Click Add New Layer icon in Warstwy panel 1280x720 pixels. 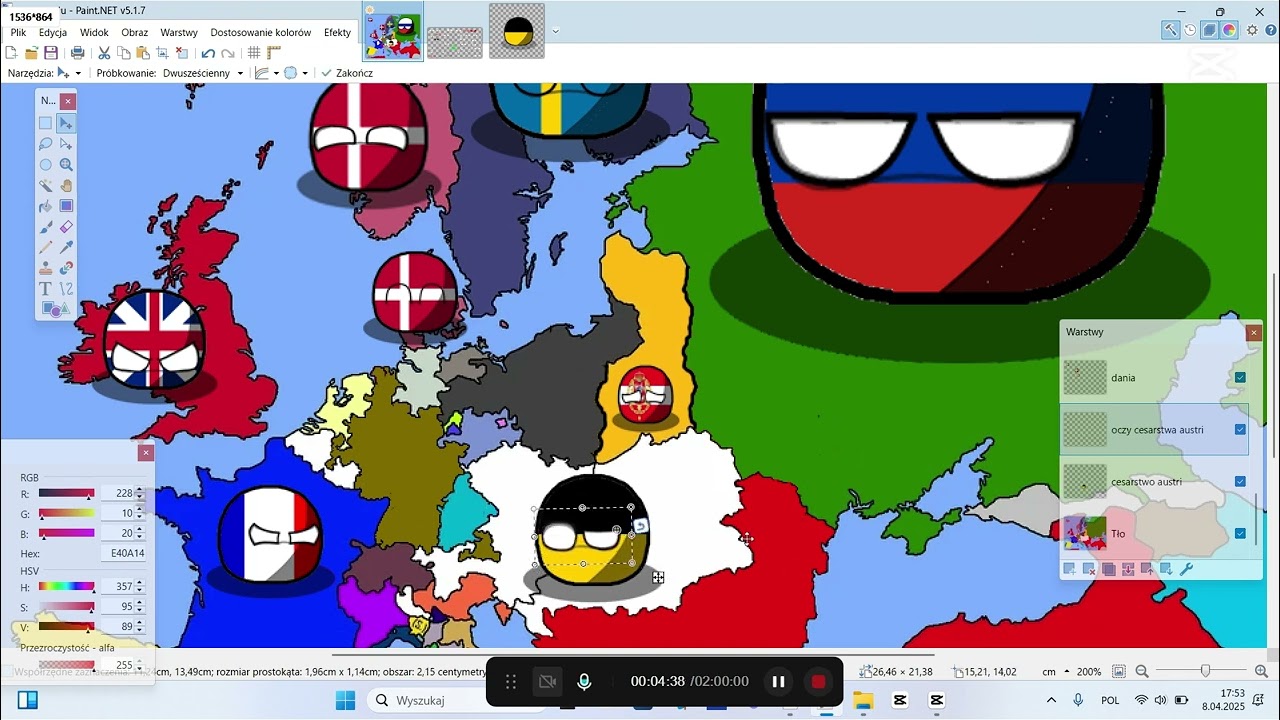pos(1070,569)
